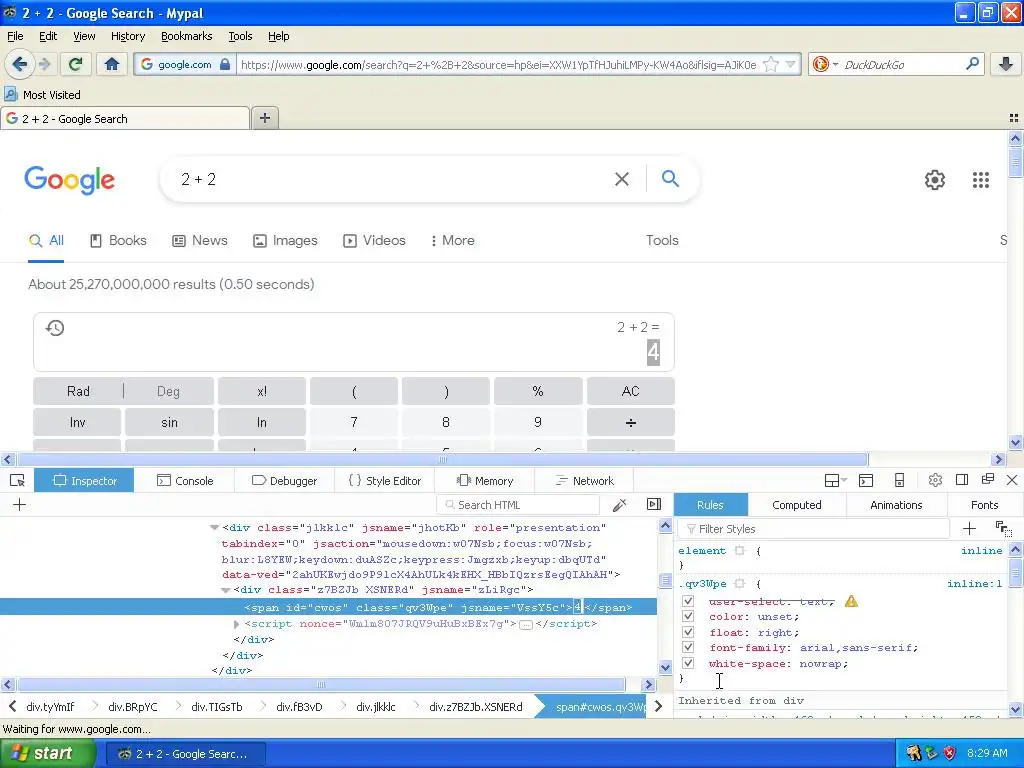Click the blue Google search magnifier
Viewport: 1024px width, 768px height.
(670, 178)
